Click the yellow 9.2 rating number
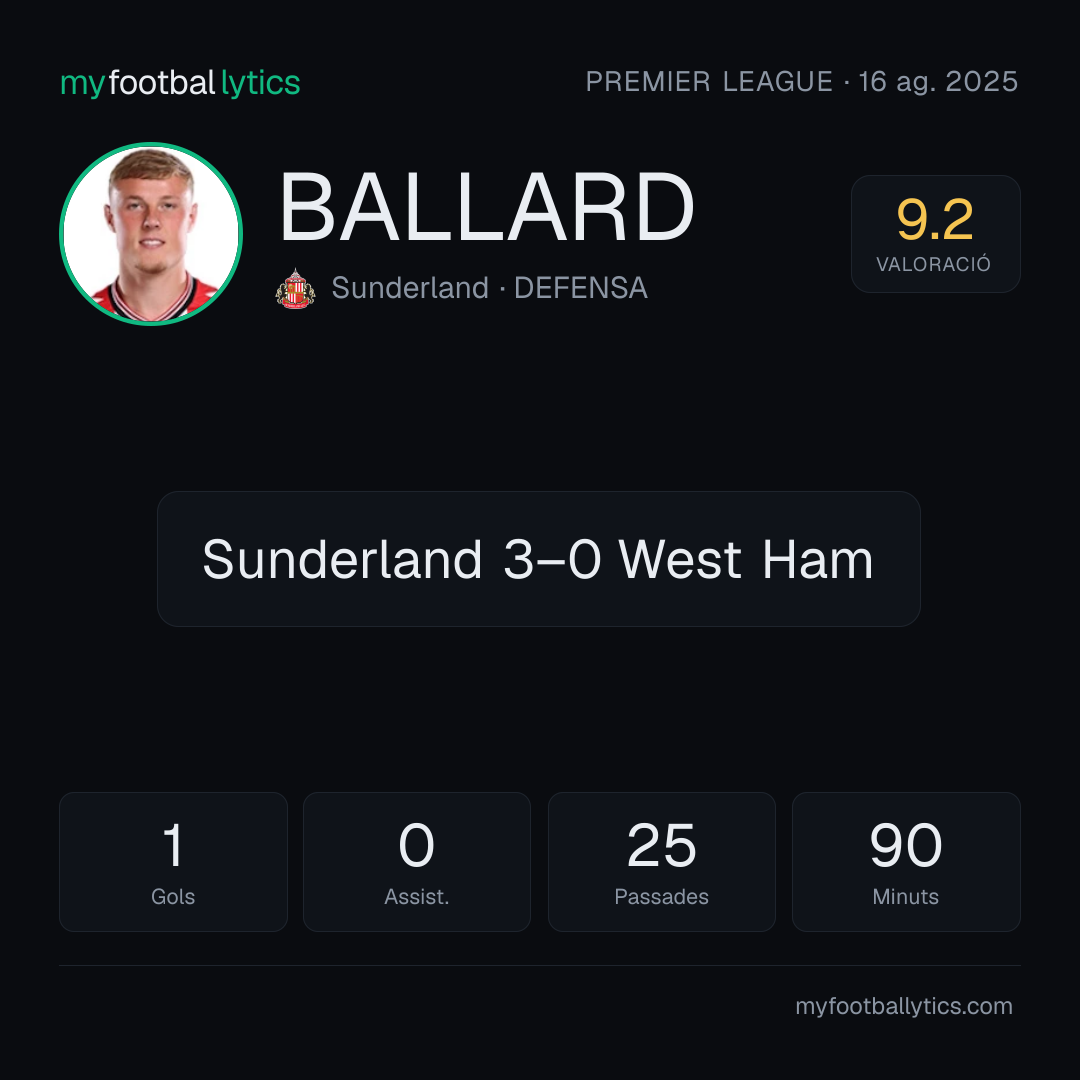 pyautogui.click(x=935, y=220)
